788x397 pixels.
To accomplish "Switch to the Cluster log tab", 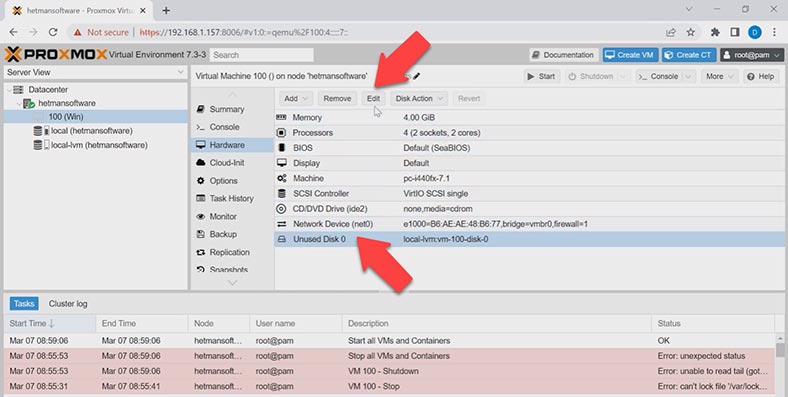I will click(68, 304).
